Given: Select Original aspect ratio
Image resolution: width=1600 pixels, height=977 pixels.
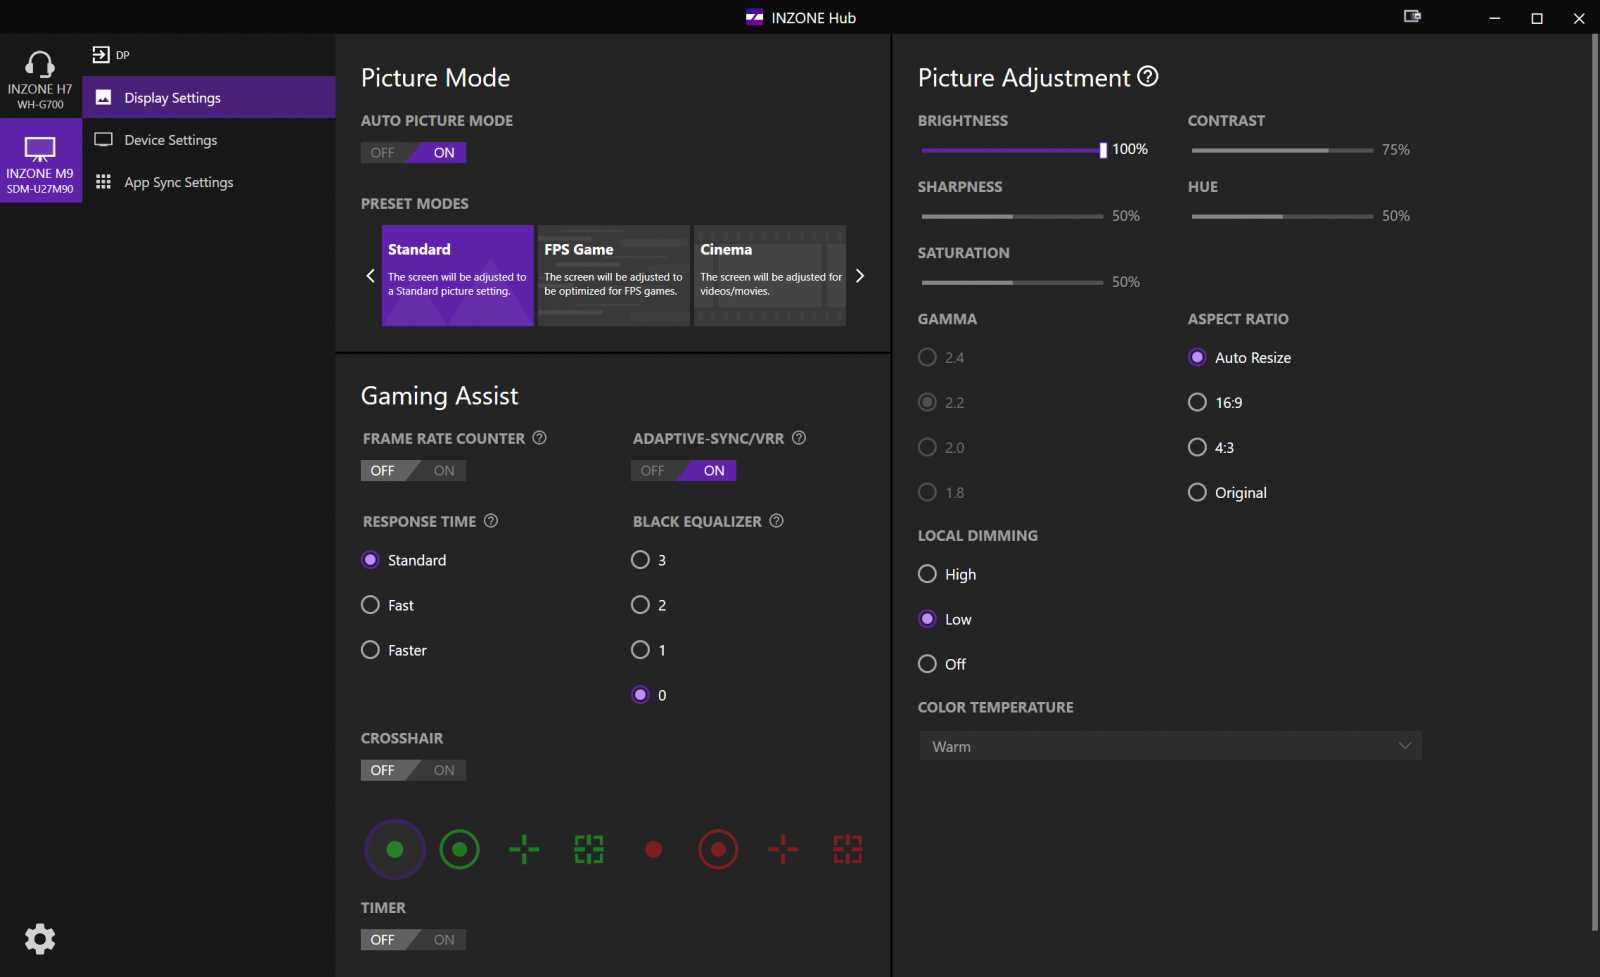Looking at the screenshot, I should coord(1228,492).
